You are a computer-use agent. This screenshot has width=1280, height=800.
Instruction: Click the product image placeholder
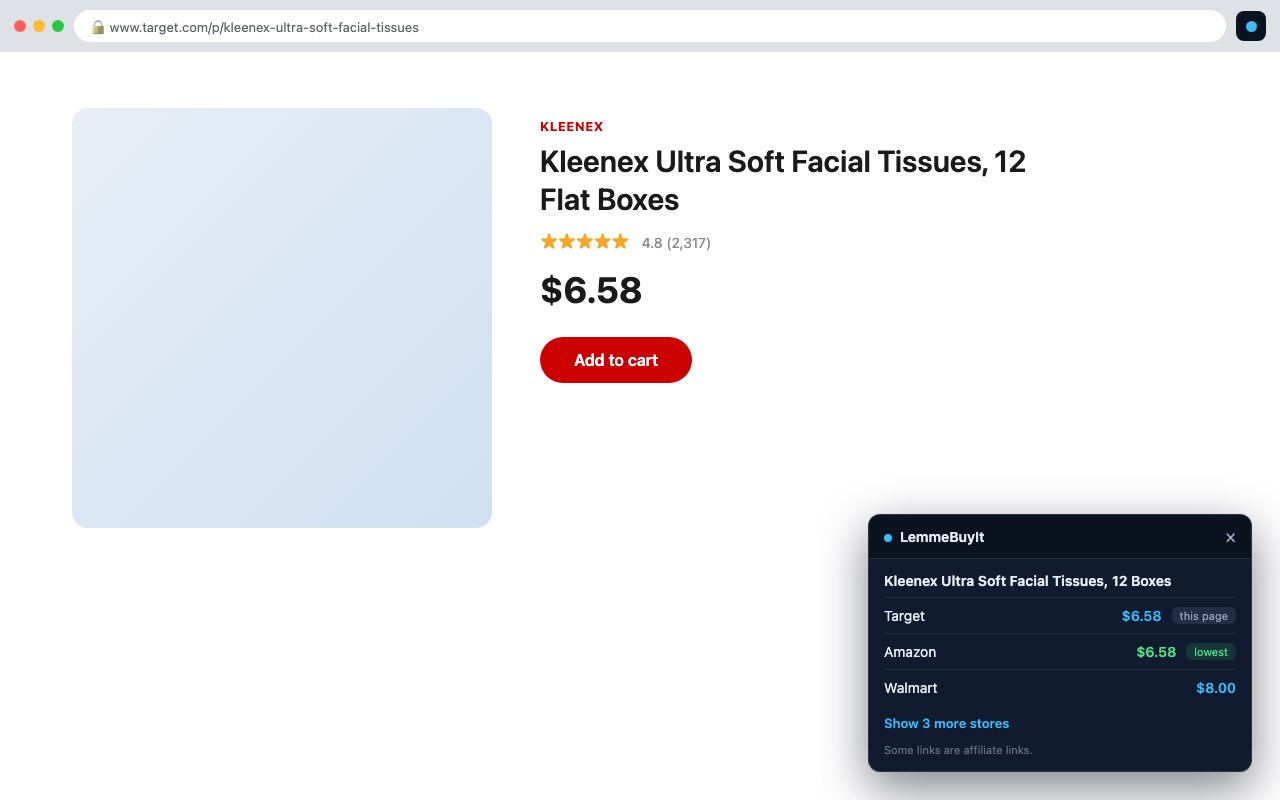[282, 318]
